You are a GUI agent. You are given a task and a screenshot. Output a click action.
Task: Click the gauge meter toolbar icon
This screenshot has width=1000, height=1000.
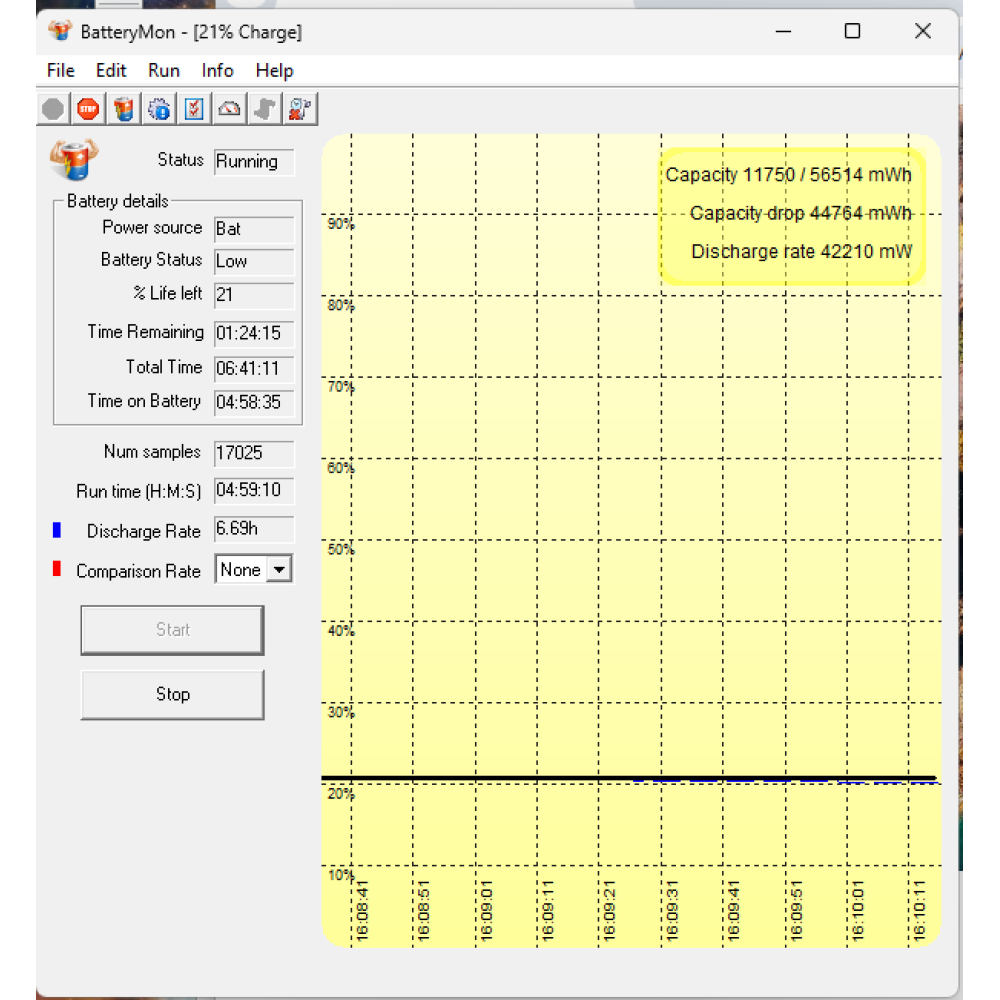point(230,109)
